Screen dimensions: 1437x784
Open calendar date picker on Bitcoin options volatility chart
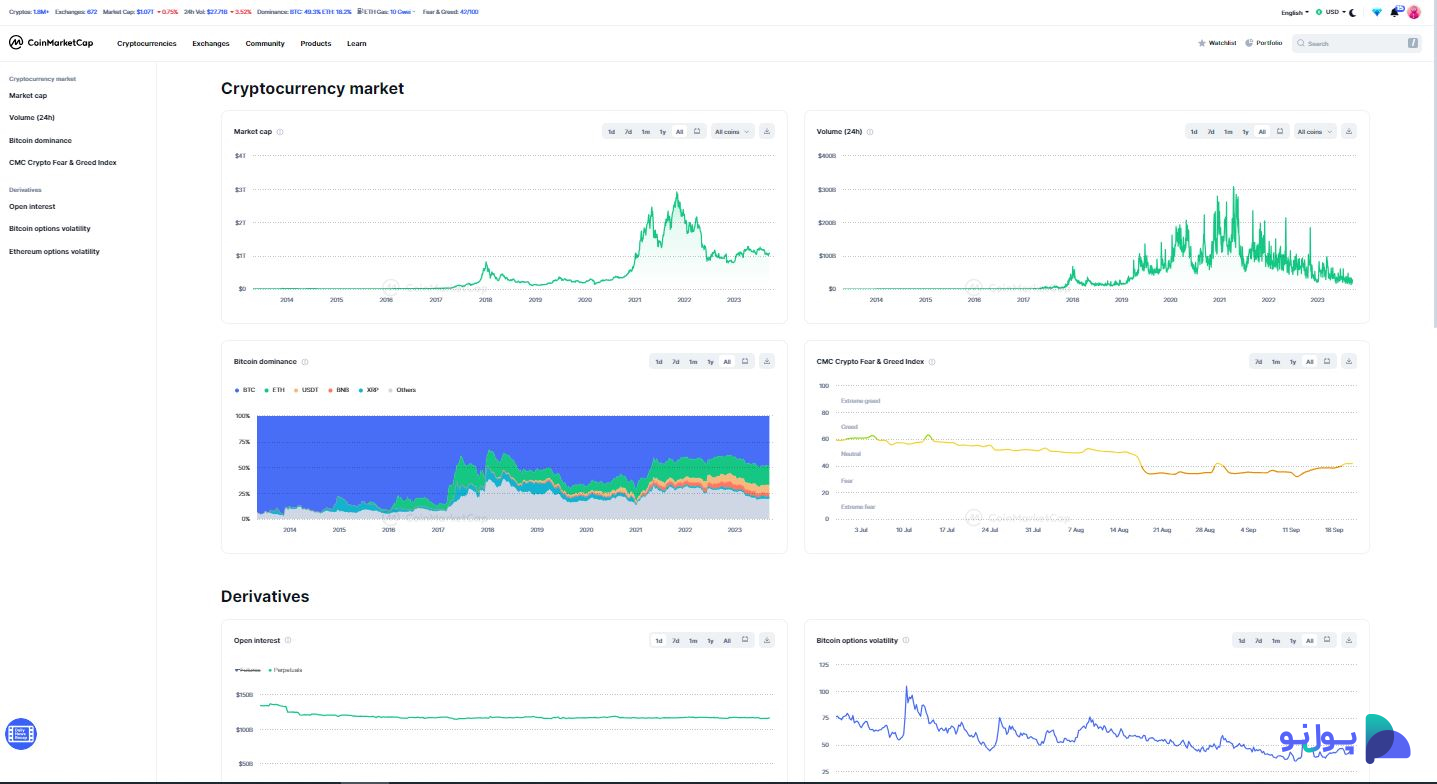pyautogui.click(x=1327, y=640)
